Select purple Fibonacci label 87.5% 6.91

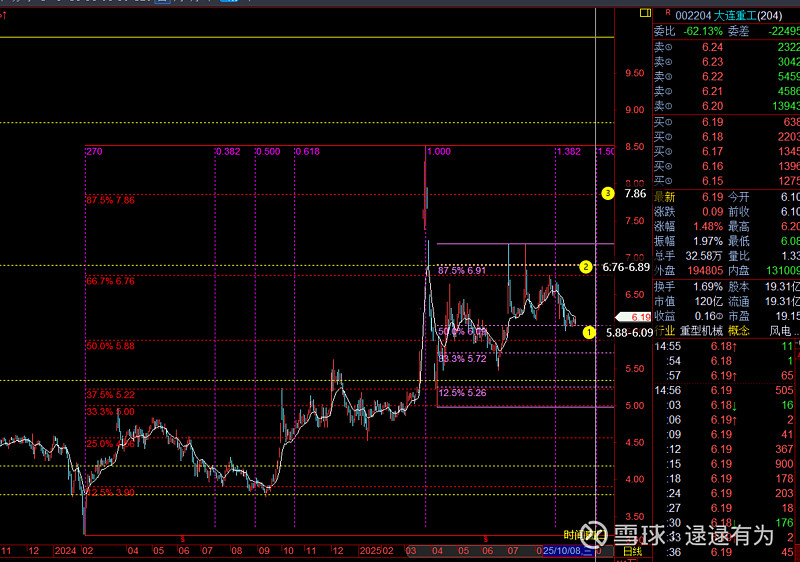point(462,270)
